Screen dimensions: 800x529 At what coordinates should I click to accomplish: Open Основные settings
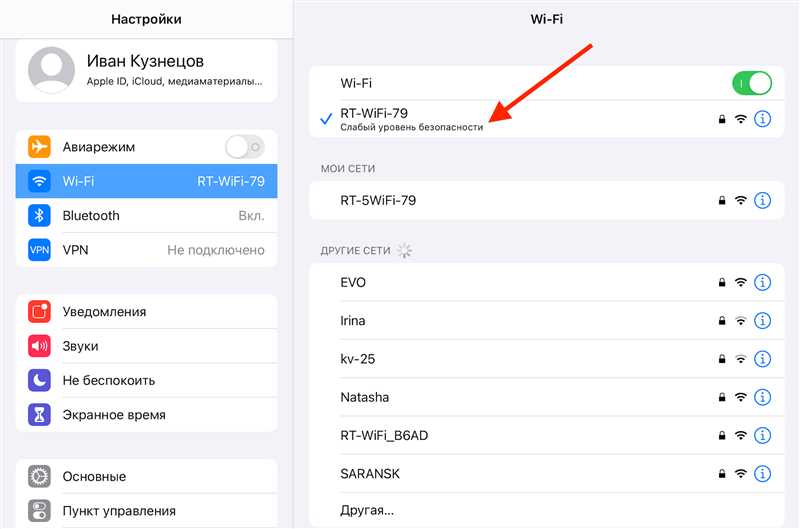coord(146,476)
